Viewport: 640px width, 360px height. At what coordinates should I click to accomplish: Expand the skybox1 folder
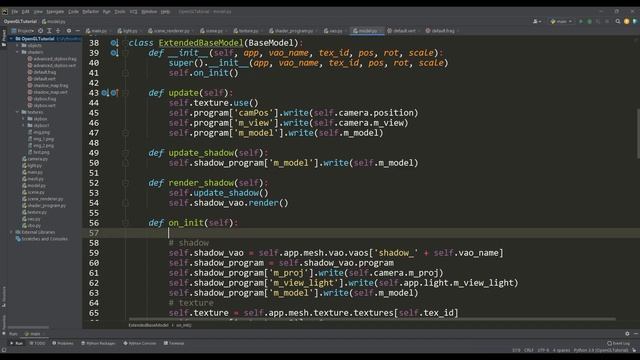(x=24, y=125)
